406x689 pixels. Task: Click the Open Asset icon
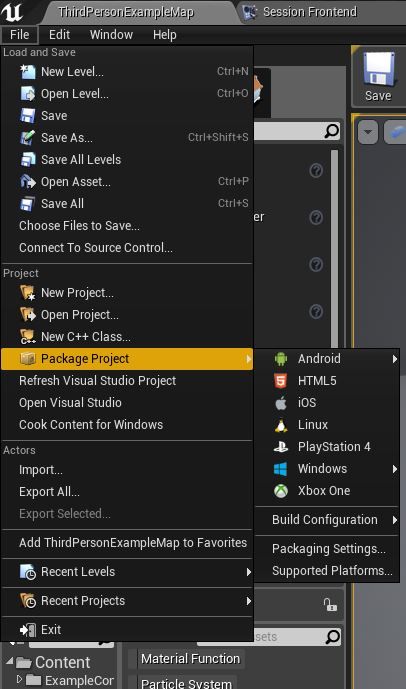pos(28,181)
